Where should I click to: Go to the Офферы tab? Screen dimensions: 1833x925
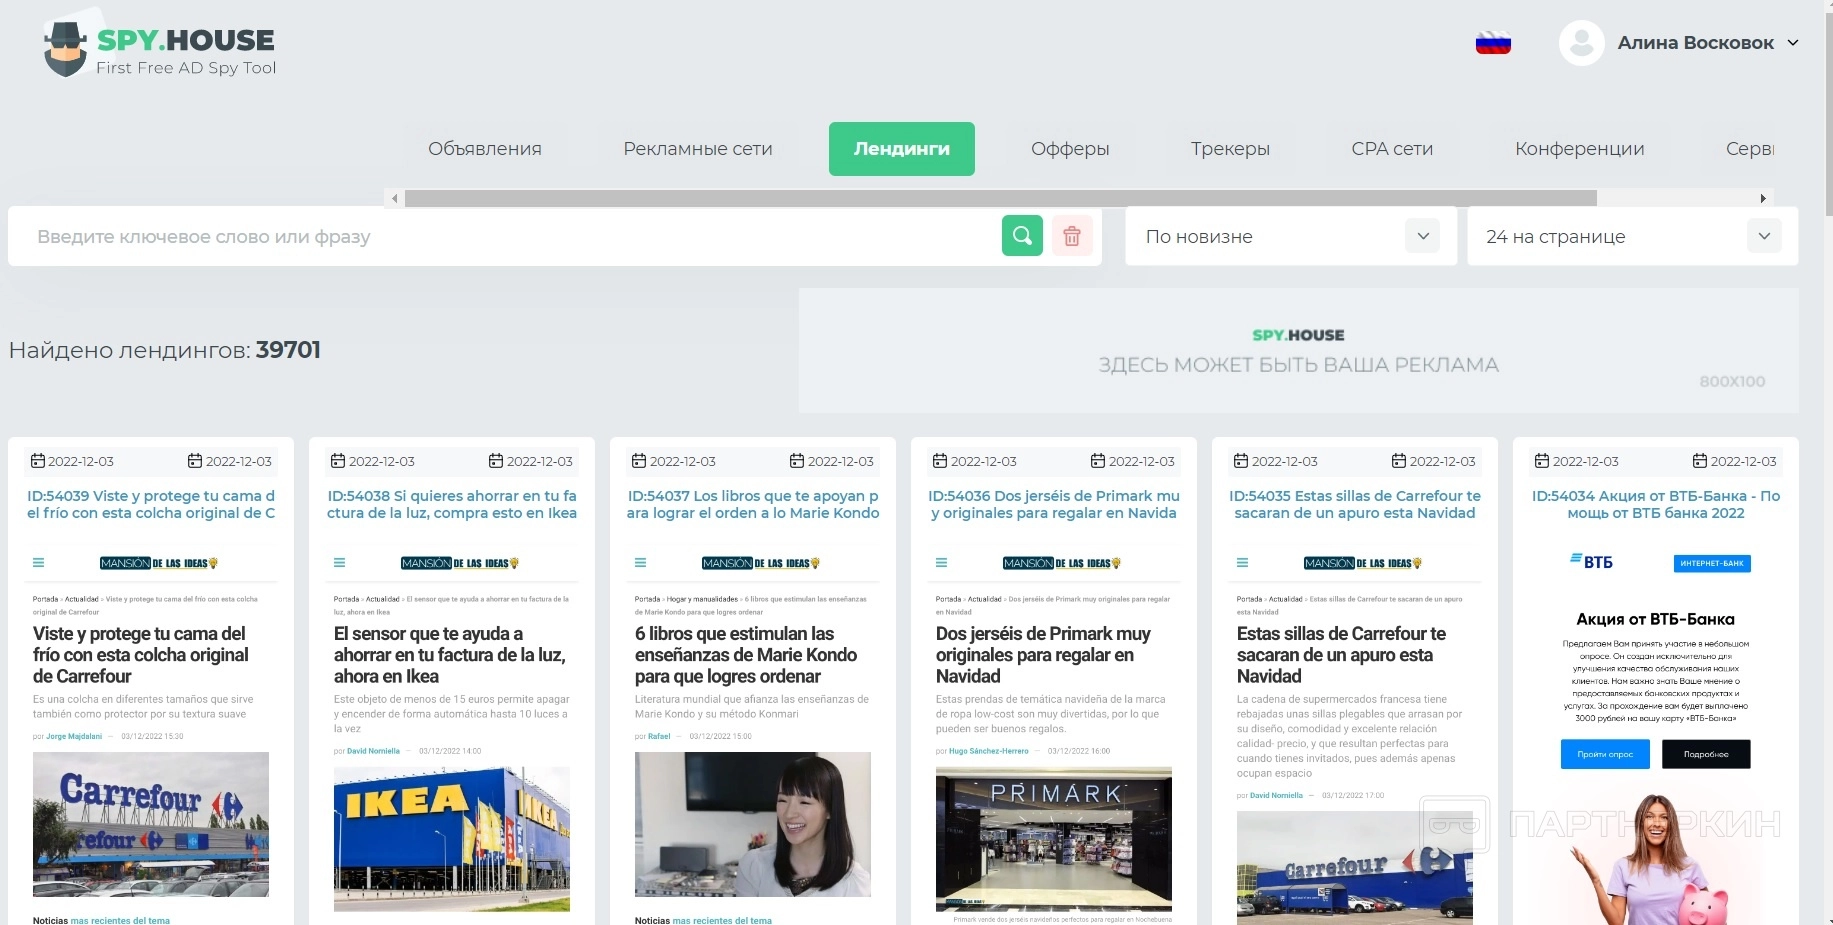point(1070,149)
